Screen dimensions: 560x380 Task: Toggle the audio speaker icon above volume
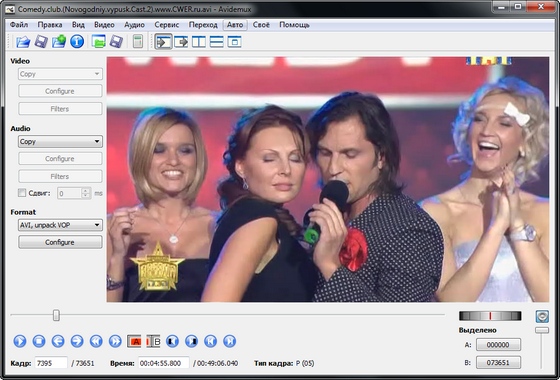(x=542, y=316)
